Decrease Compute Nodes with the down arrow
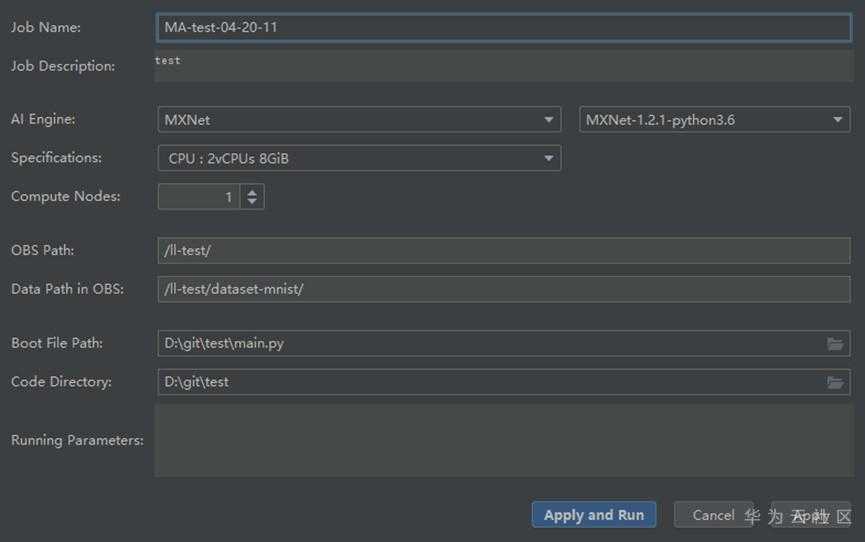This screenshot has width=865, height=542. [x=252, y=202]
